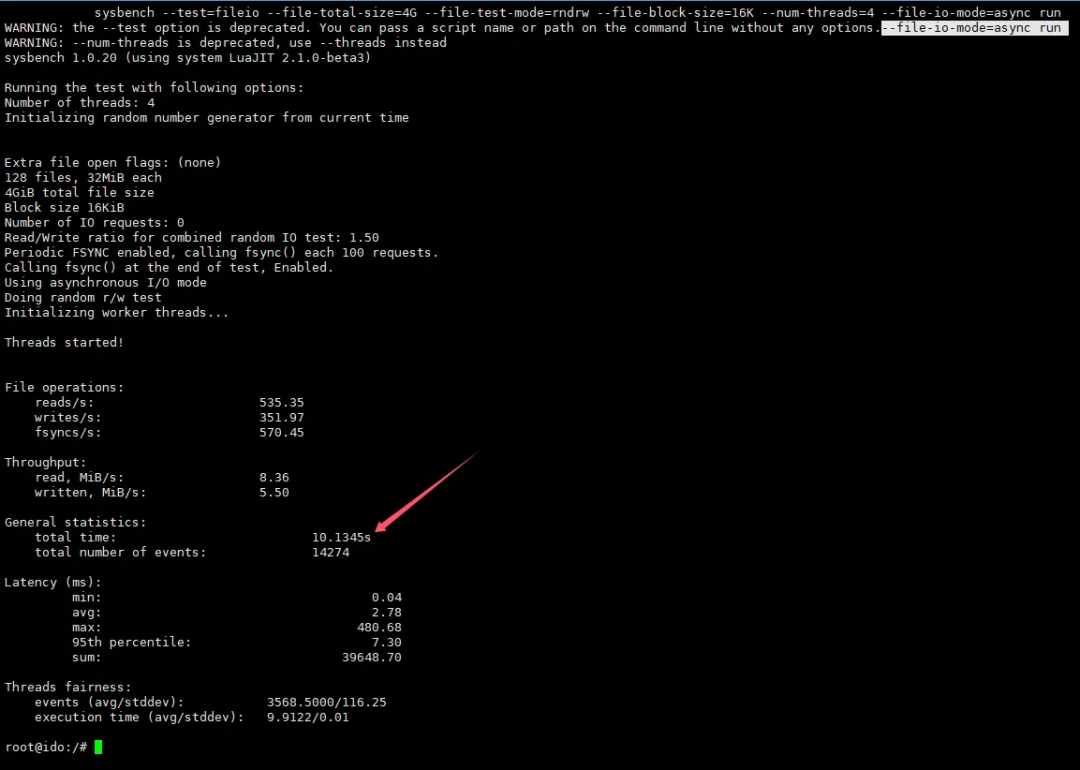Click 'Number of IO requests: 0' line
This screenshot has height=770, width=1080.
94,222
